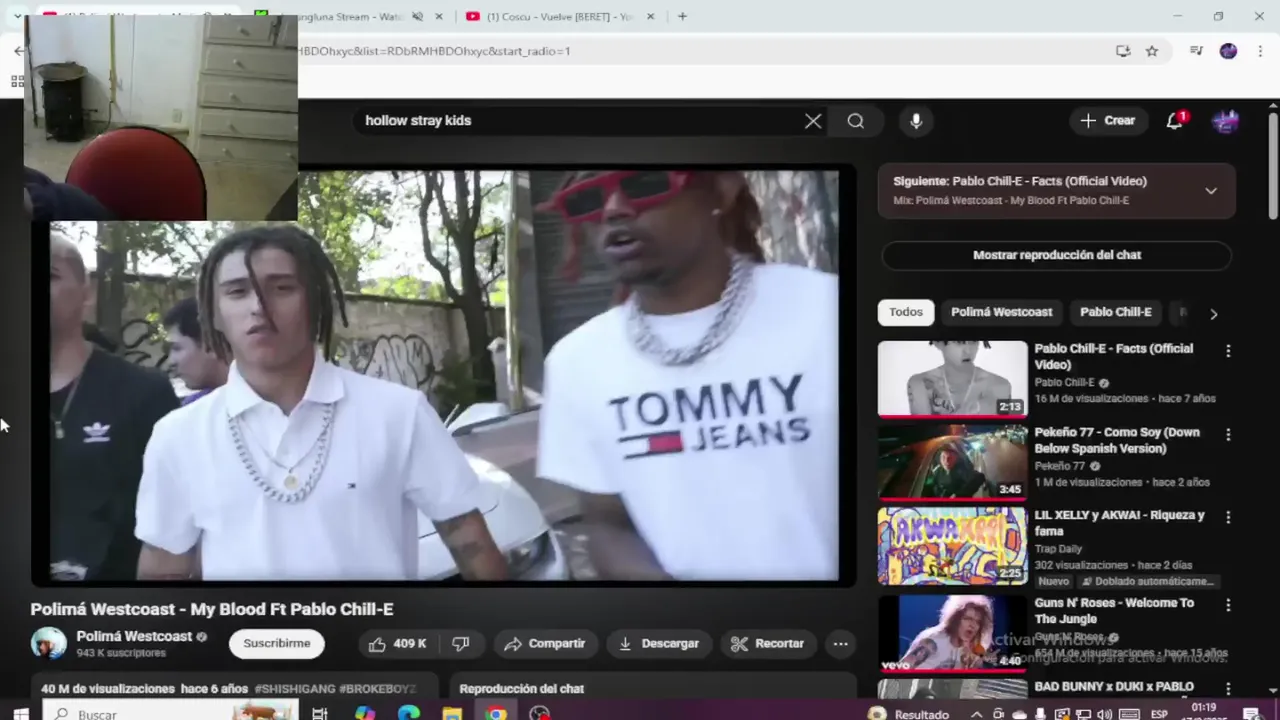This screenshot has width=1280, height=720.
Task: Open the #SHISHIGANG hashtag link
Action: [295, 689]
